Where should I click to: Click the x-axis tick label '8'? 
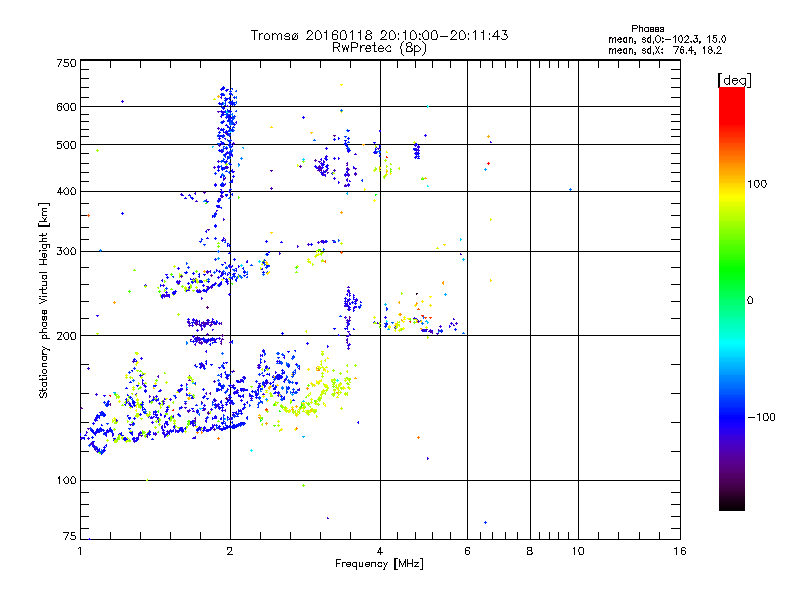click(530, 551)
